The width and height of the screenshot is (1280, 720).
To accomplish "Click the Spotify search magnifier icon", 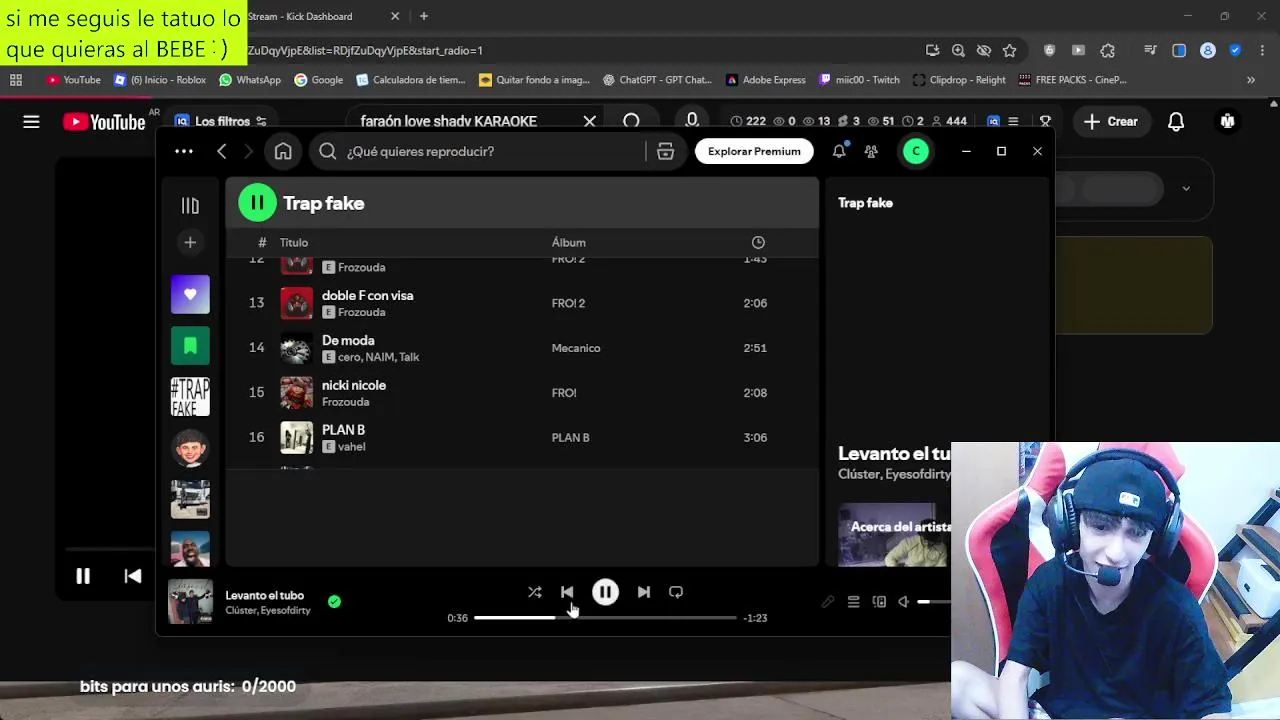I will click(x=328, y=151).
